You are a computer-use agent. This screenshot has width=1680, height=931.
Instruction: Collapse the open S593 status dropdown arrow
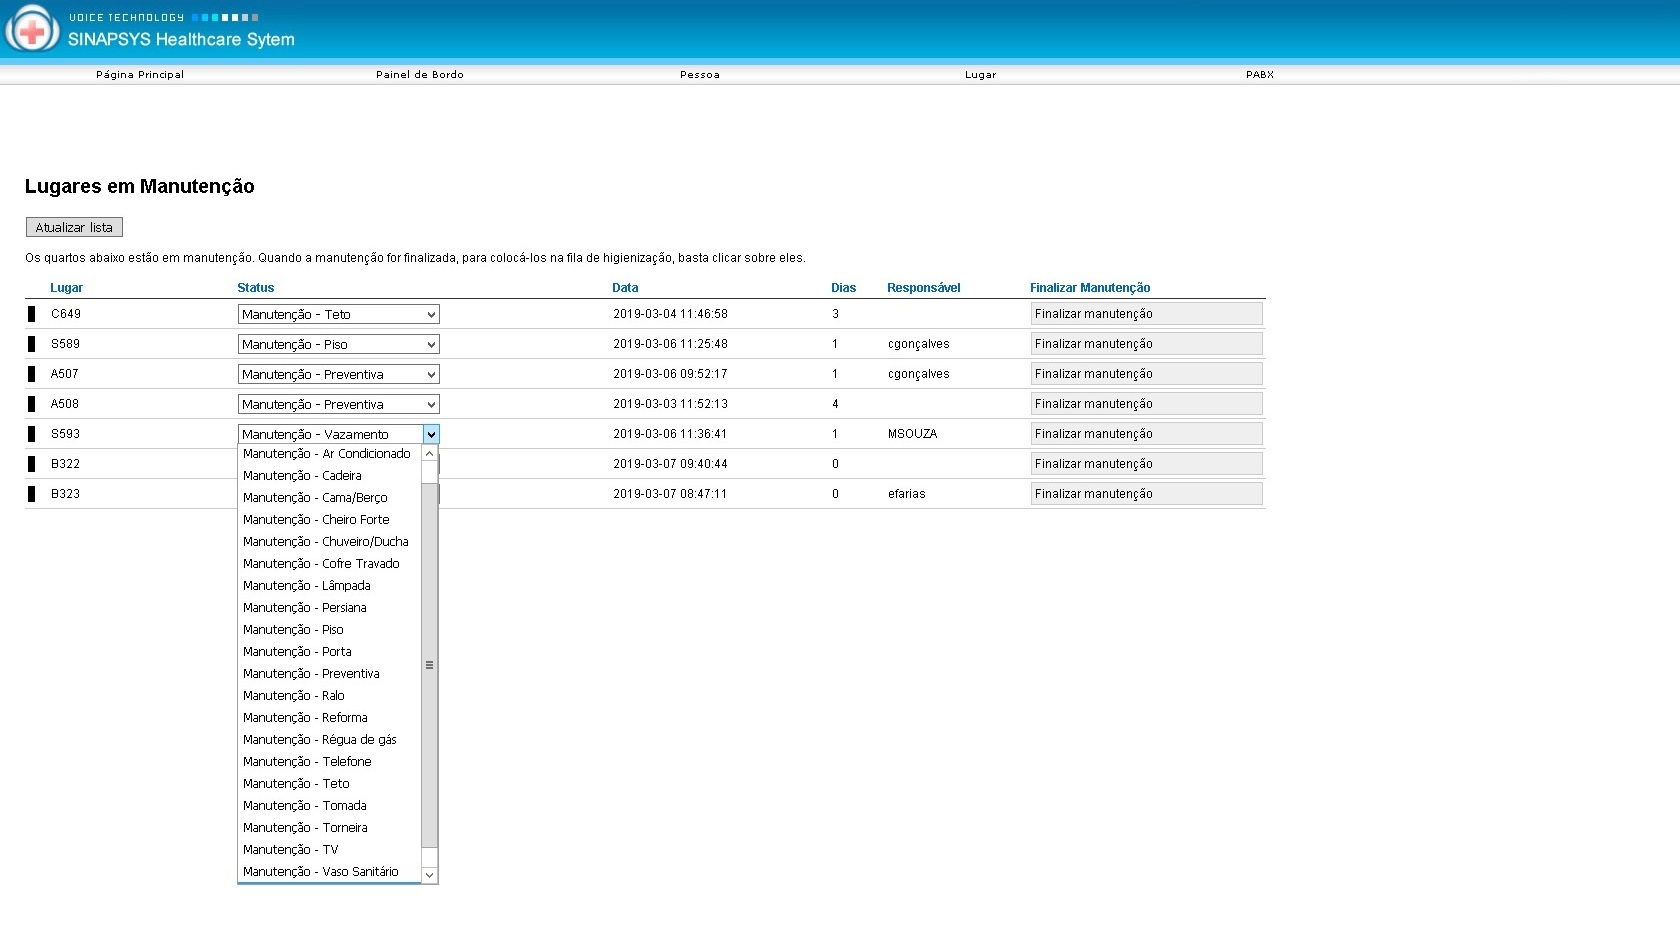431,434
